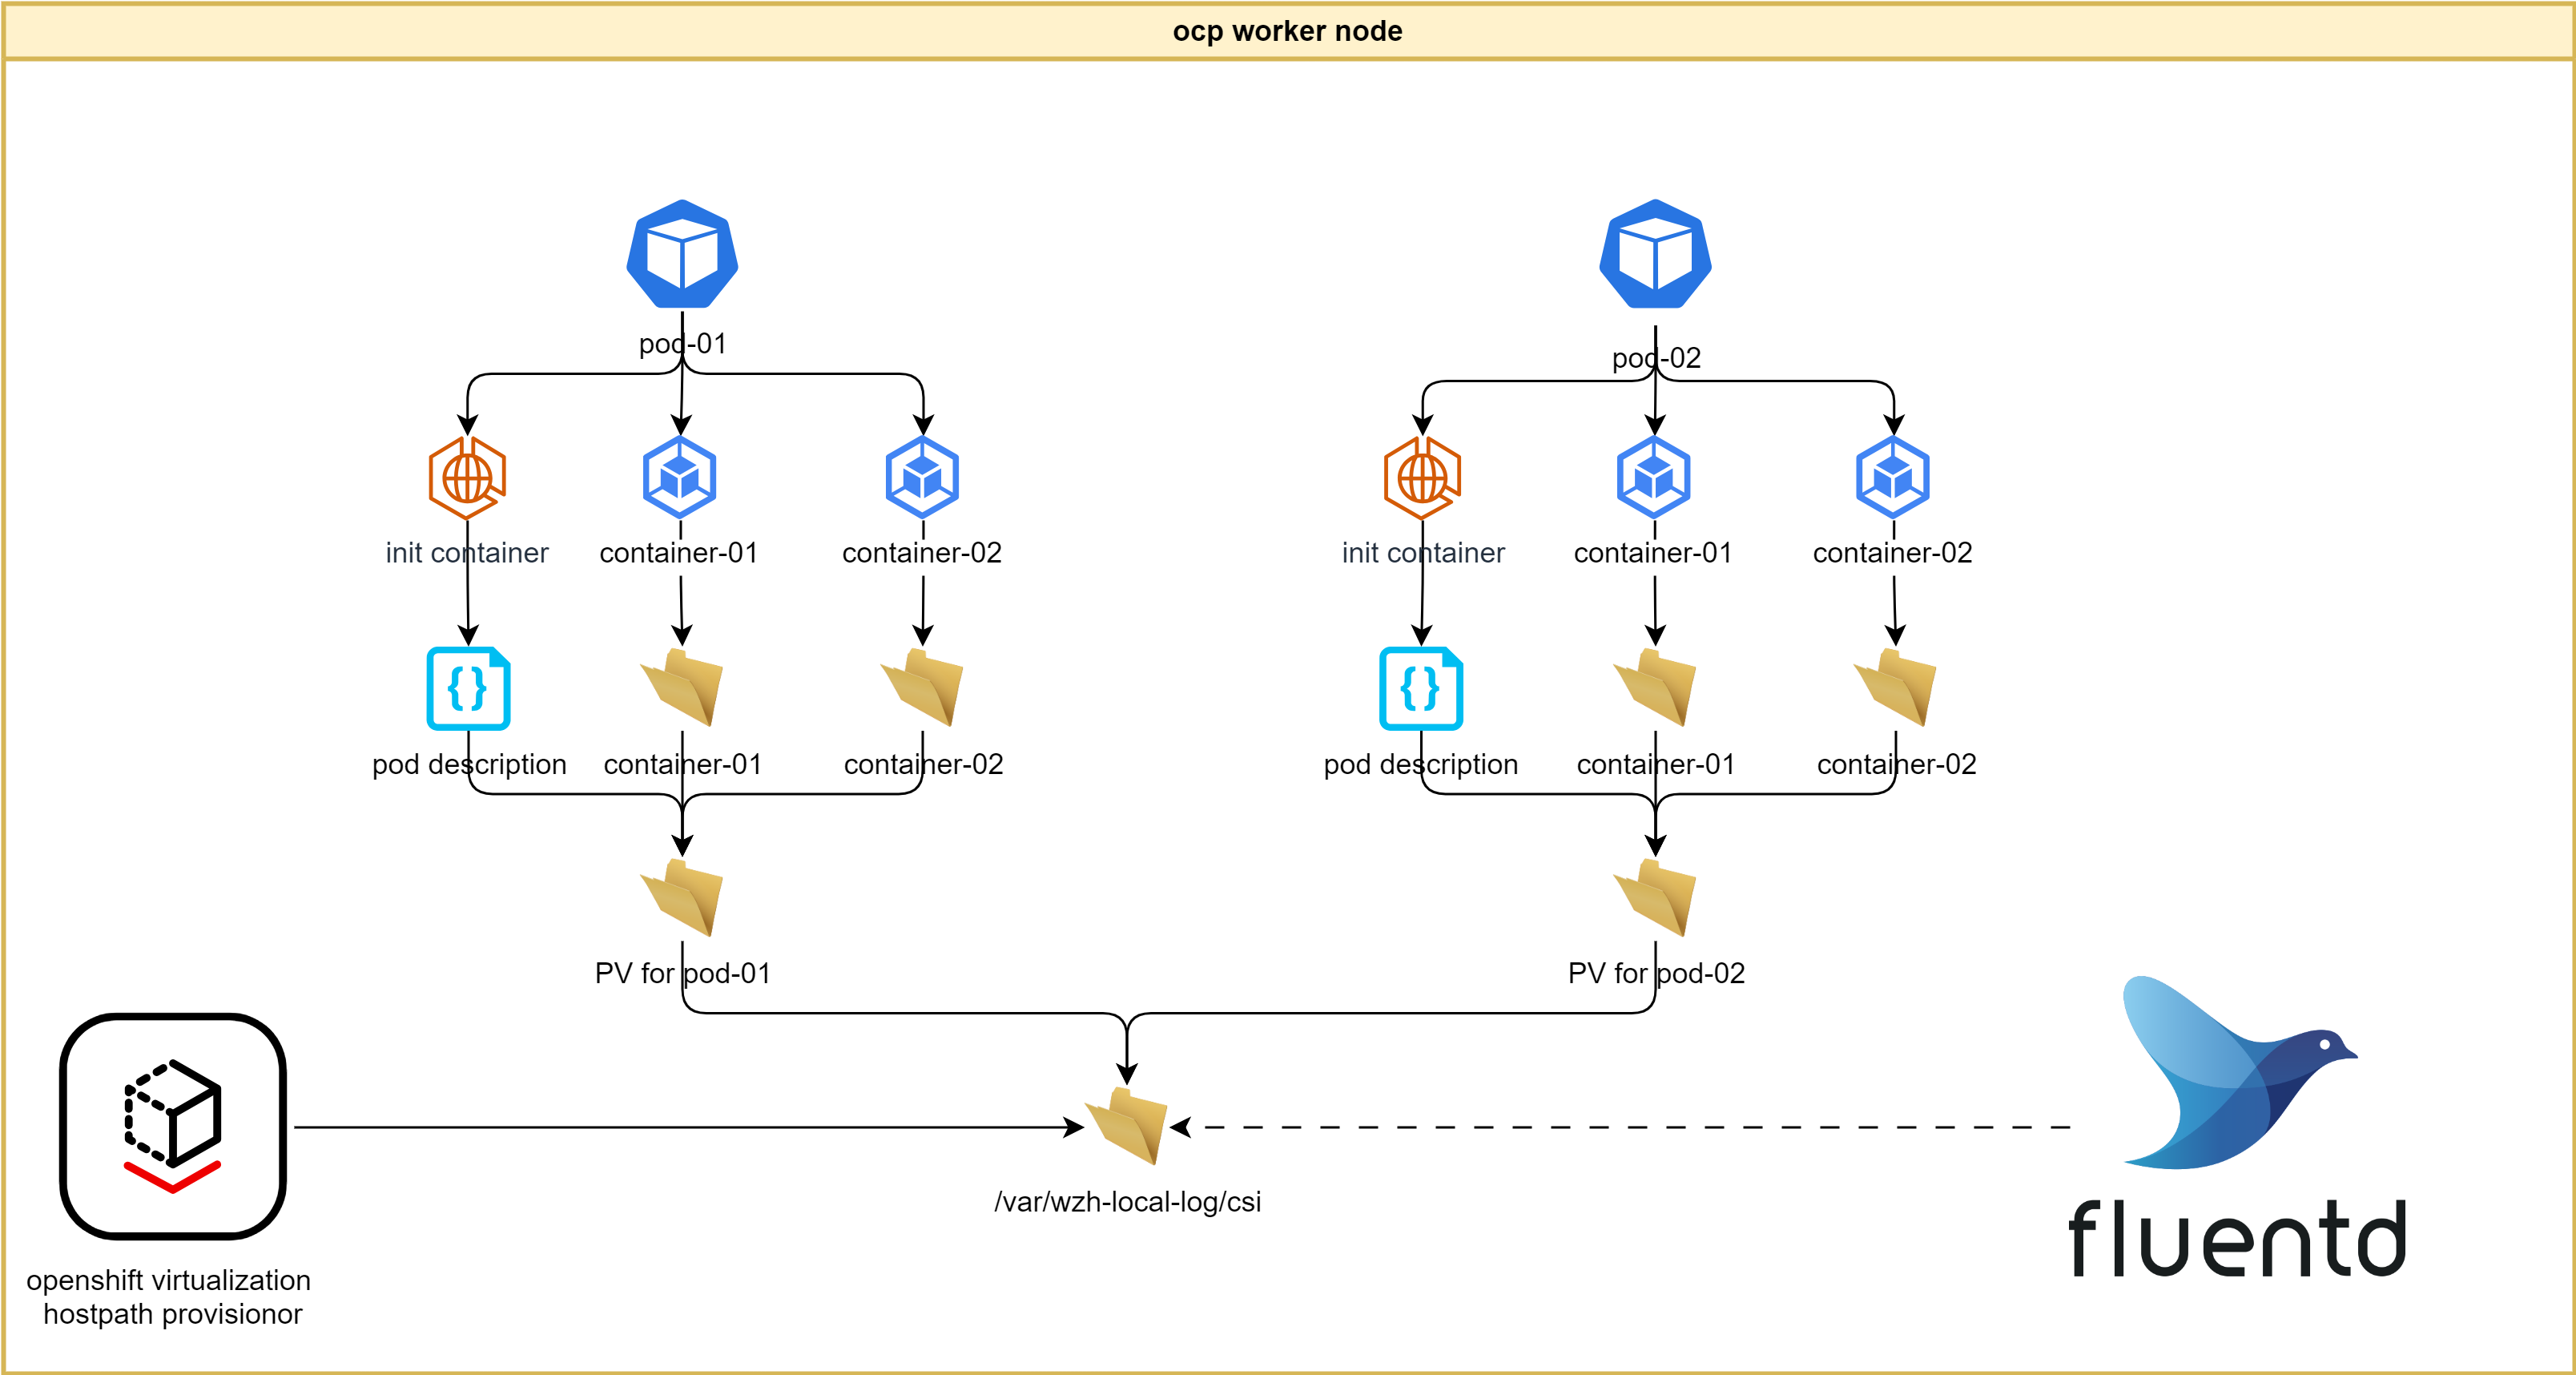The width and height of the screenshot is (2576, 1375).
Task: Click the folder below right container-02 label
Action: tap(1896, 687)
